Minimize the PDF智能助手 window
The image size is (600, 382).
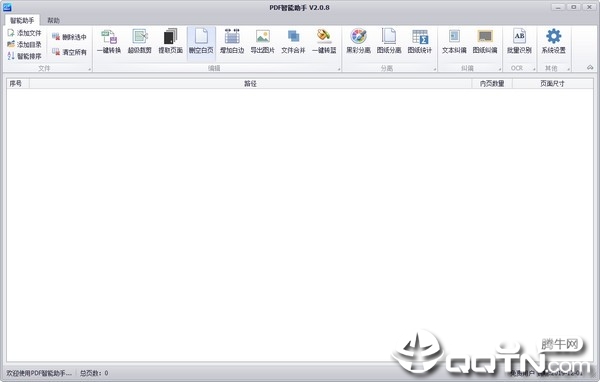[x=558, y=7]
